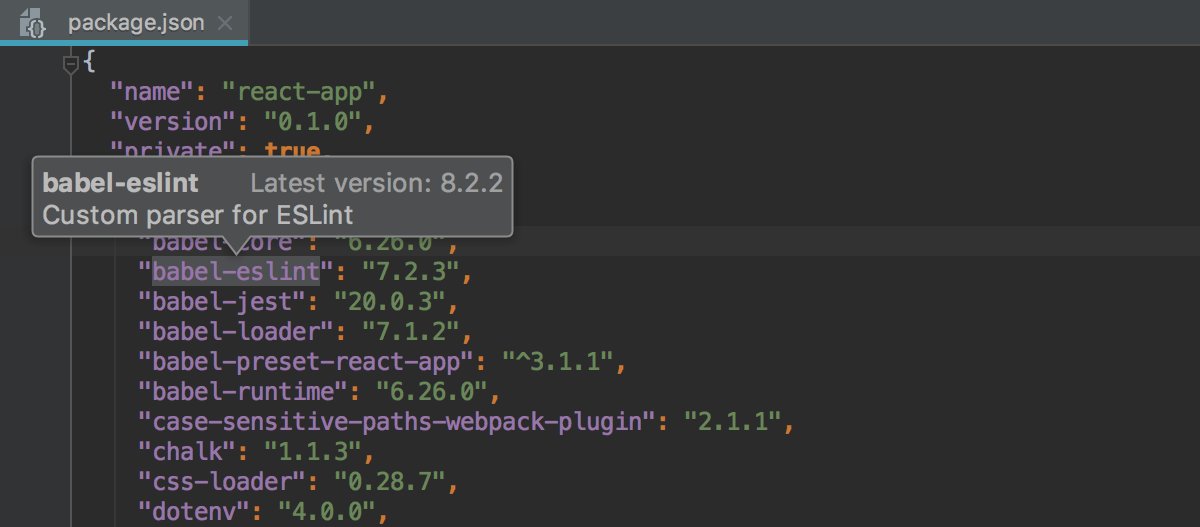
Task: Click "Custom parser for ESLint" description
Action: 198,214
